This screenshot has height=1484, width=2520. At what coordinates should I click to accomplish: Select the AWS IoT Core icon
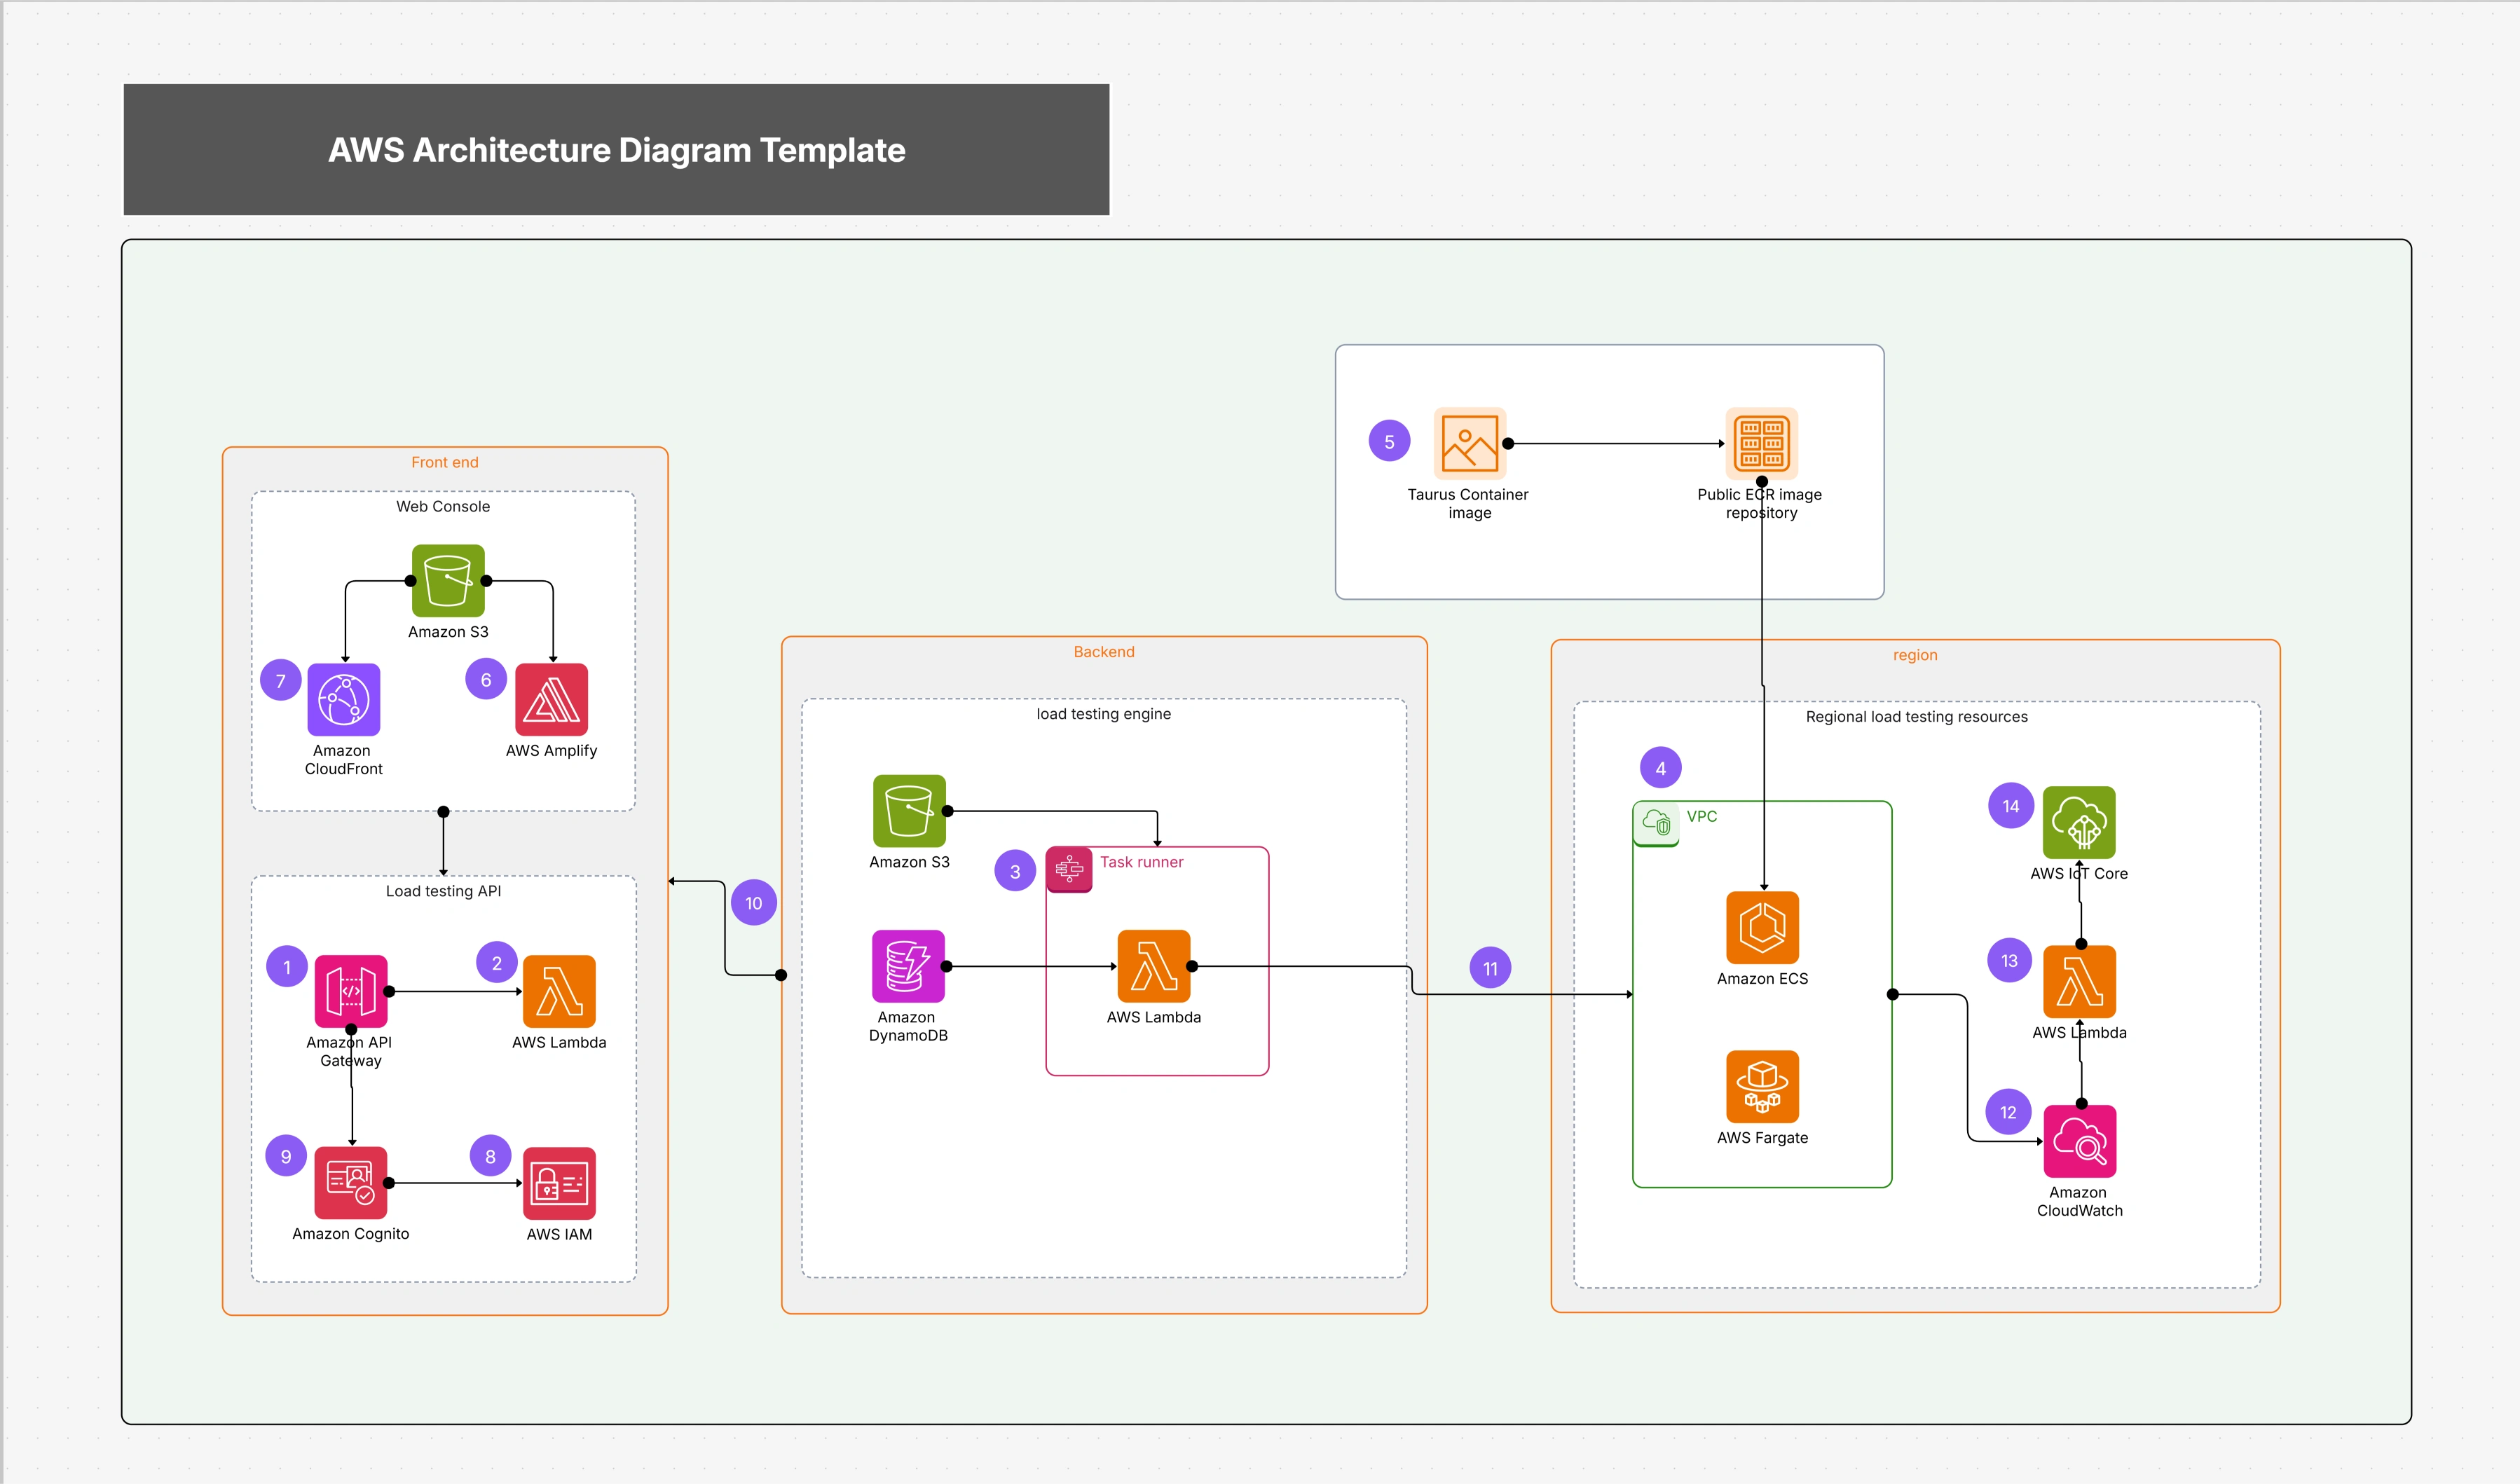coord(2080,822)
